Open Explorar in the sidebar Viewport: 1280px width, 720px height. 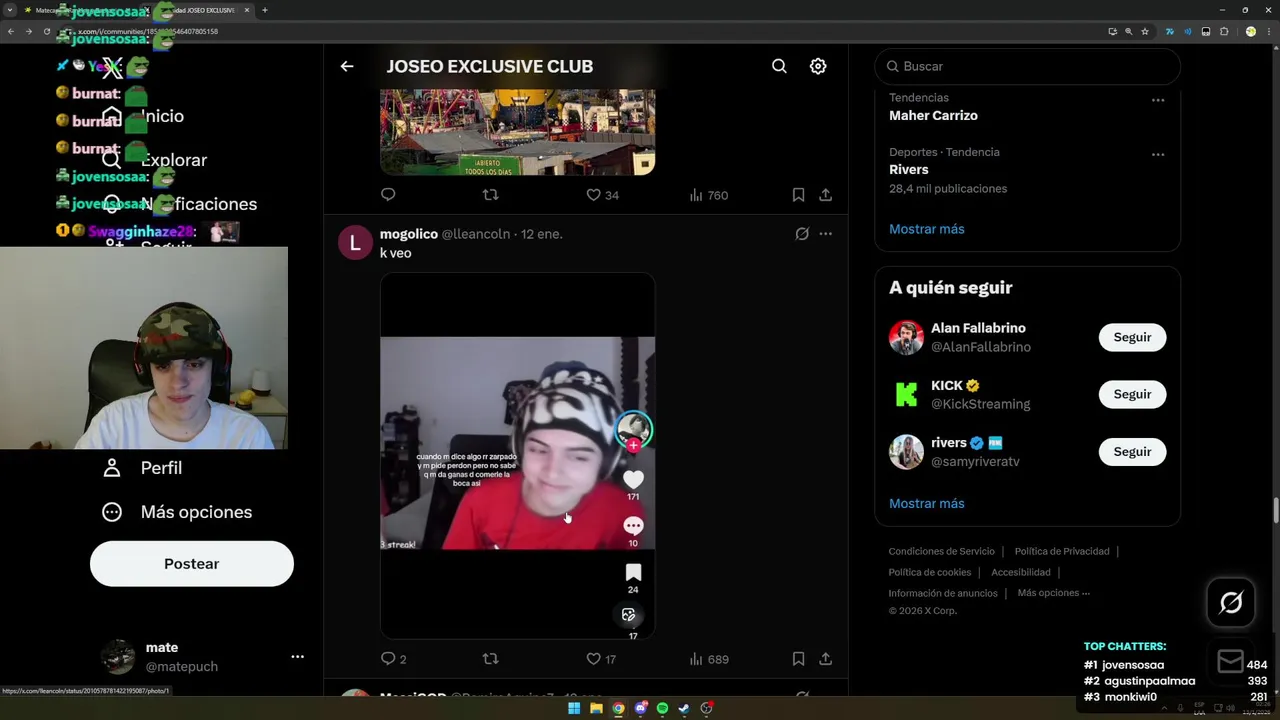155,160
